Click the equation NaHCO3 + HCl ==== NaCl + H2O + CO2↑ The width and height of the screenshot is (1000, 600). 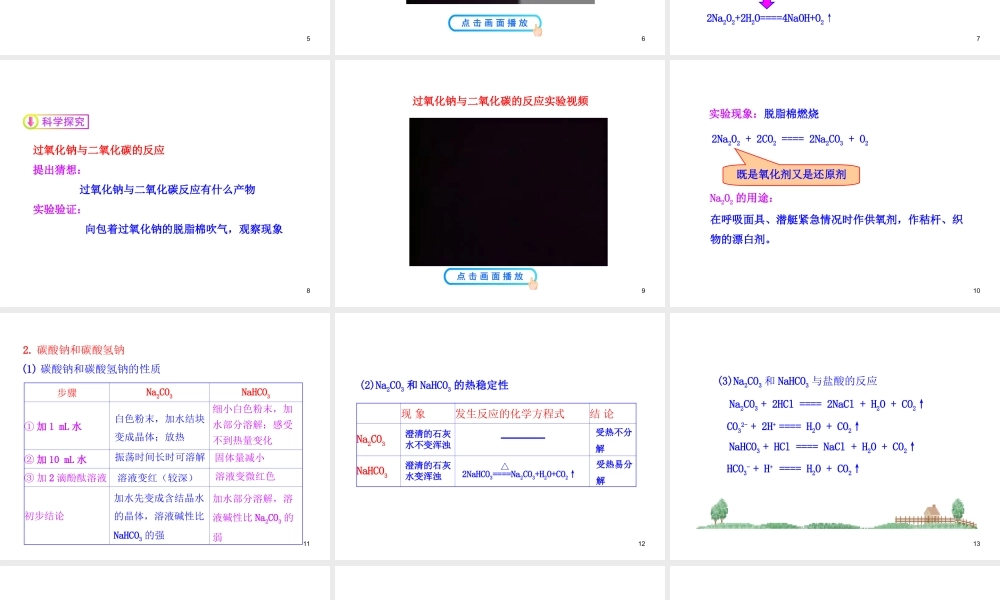(821, 447)
